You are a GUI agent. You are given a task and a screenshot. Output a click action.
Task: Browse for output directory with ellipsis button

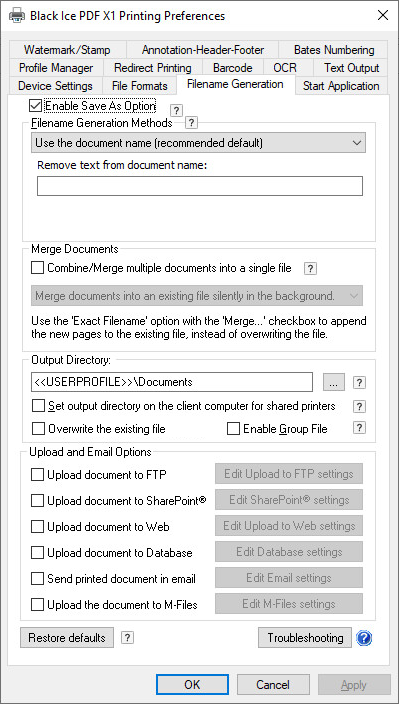pos(334,383)
